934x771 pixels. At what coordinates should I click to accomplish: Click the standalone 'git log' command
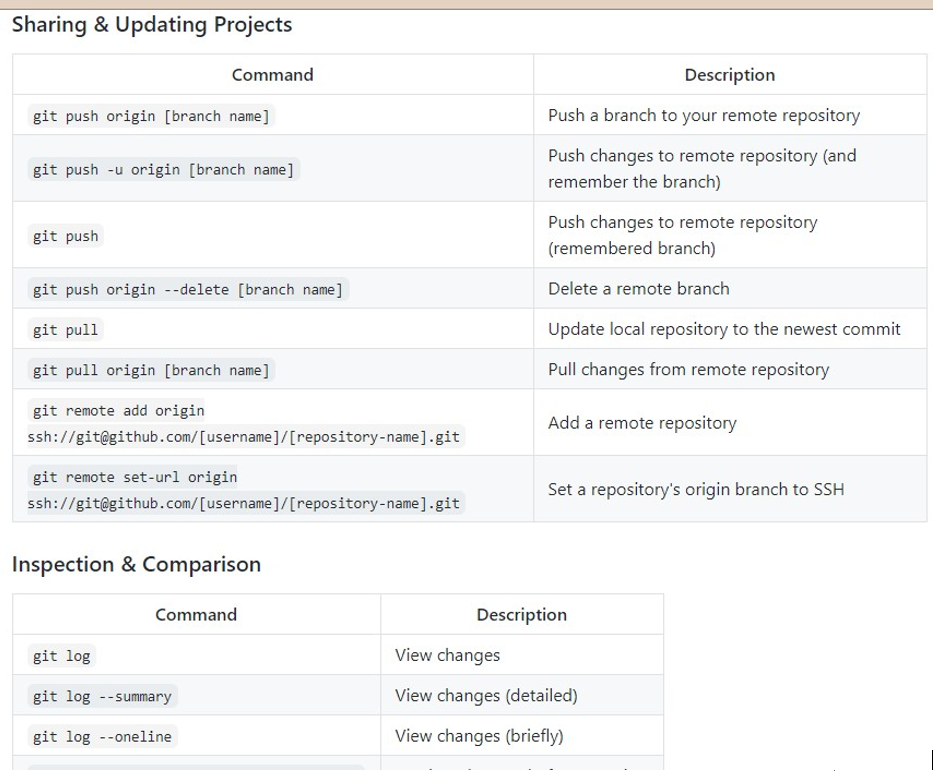(62, 656)
